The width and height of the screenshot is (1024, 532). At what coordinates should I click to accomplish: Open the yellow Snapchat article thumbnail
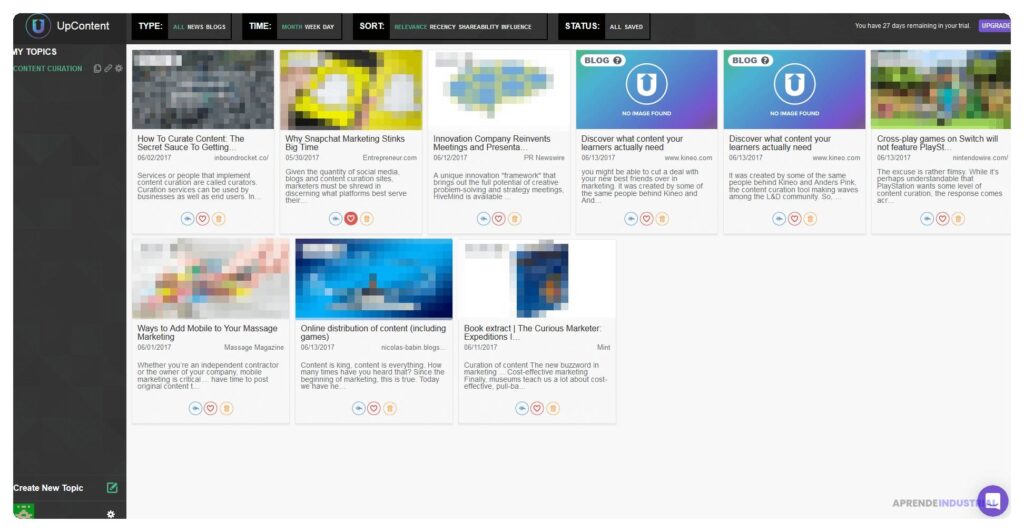pyautogui.click(x=351, y=89)
